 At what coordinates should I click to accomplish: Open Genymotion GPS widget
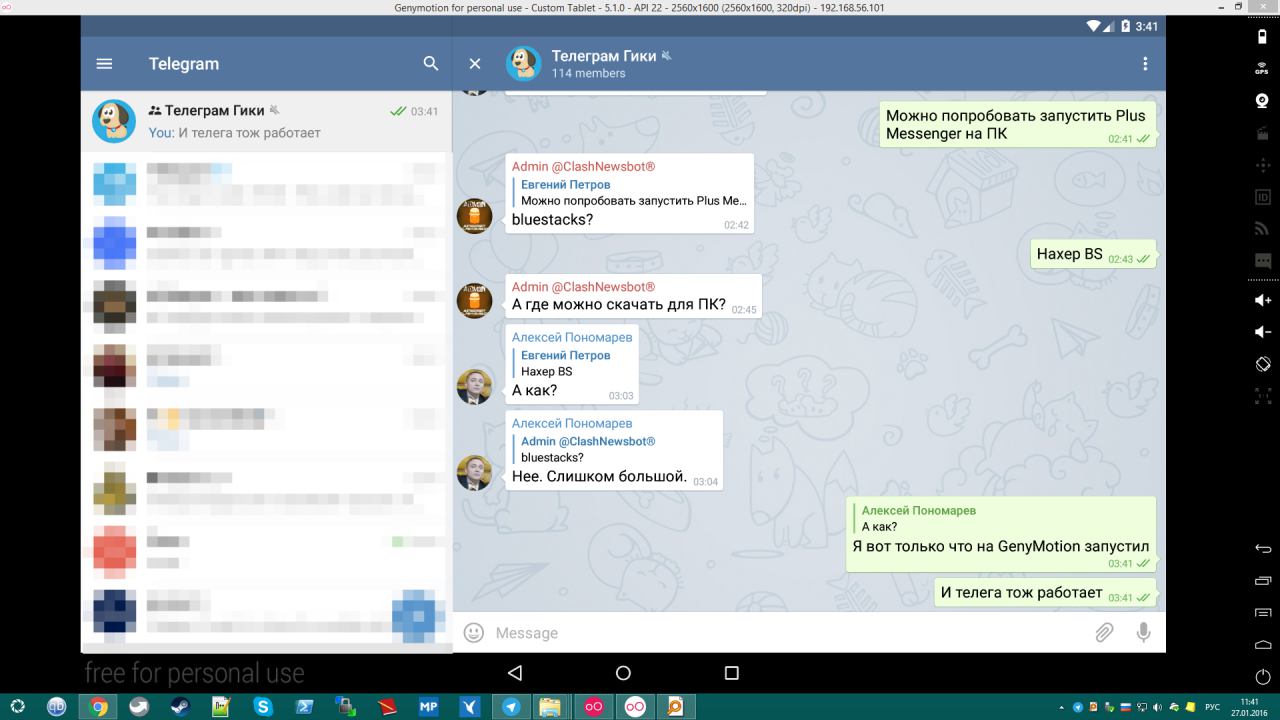[1262, 68]
